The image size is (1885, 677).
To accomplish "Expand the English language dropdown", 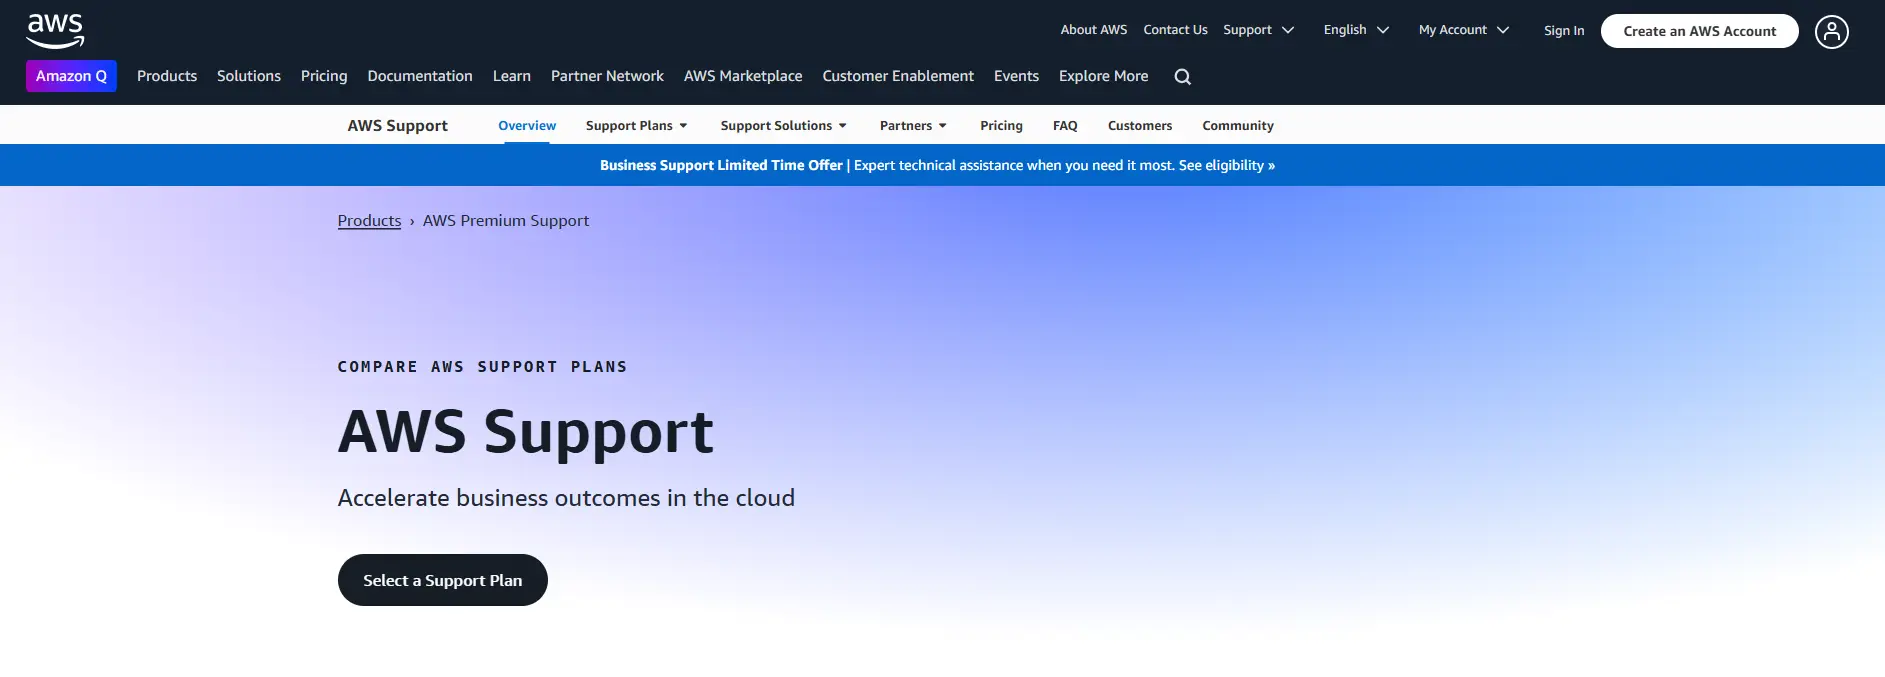I will pos(1356,30).
